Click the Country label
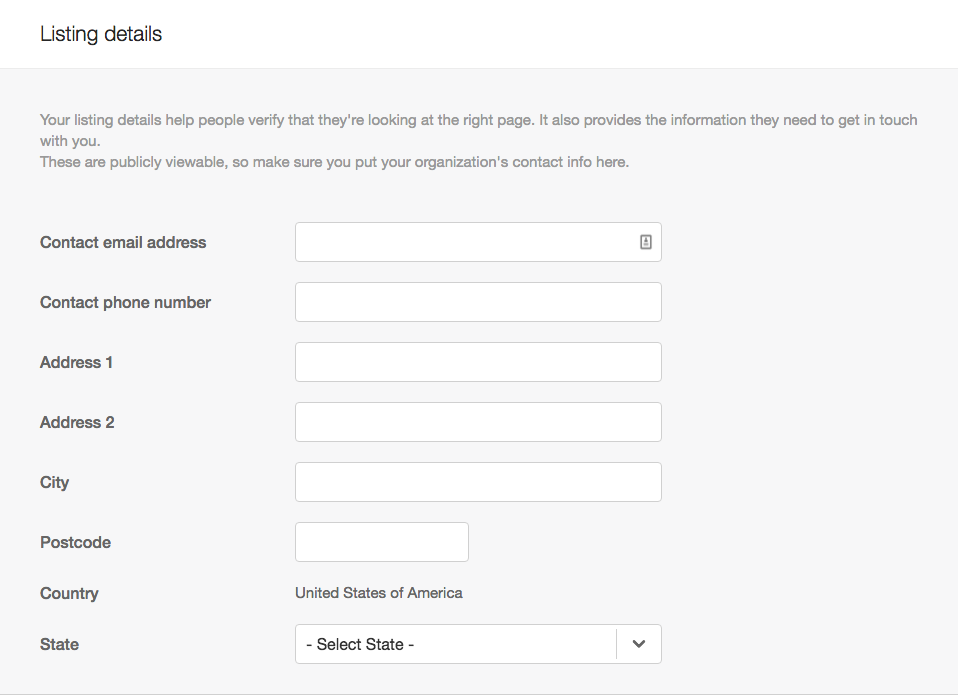 point(69,593)
